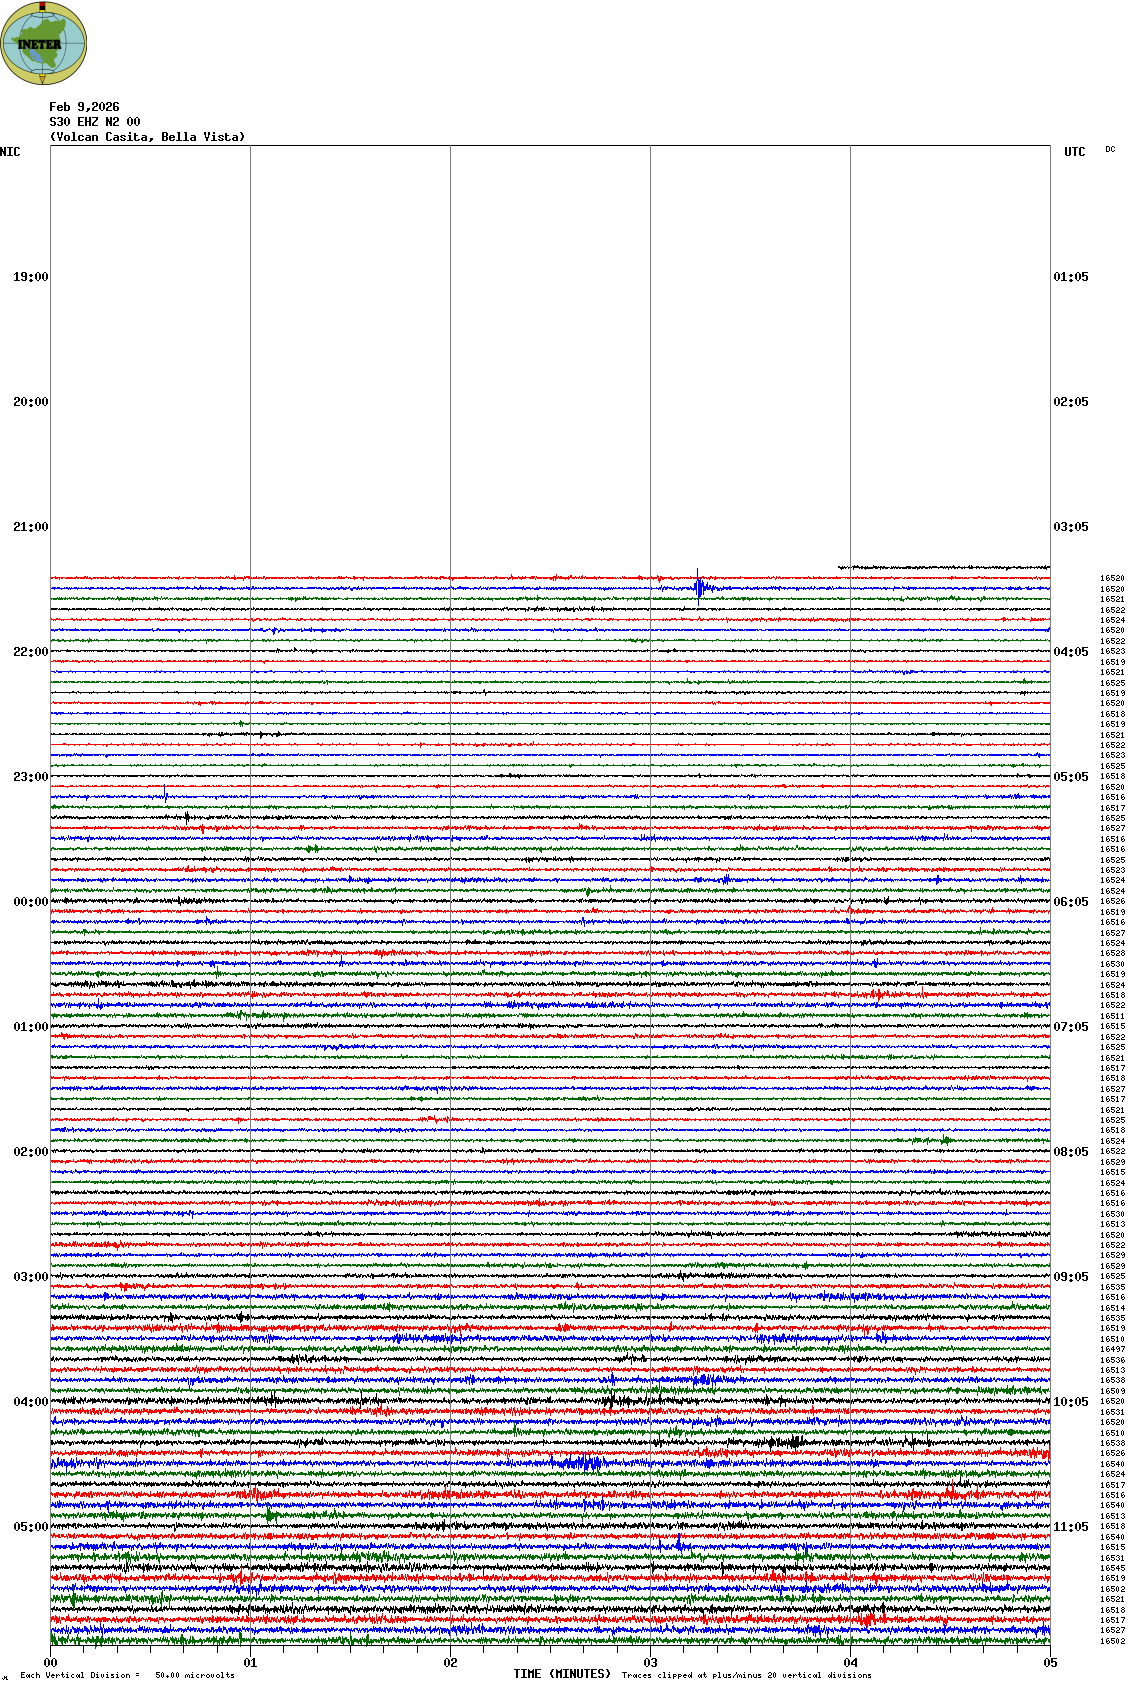
Task: Click the DC value 16497
Action: [1112, 1350]
